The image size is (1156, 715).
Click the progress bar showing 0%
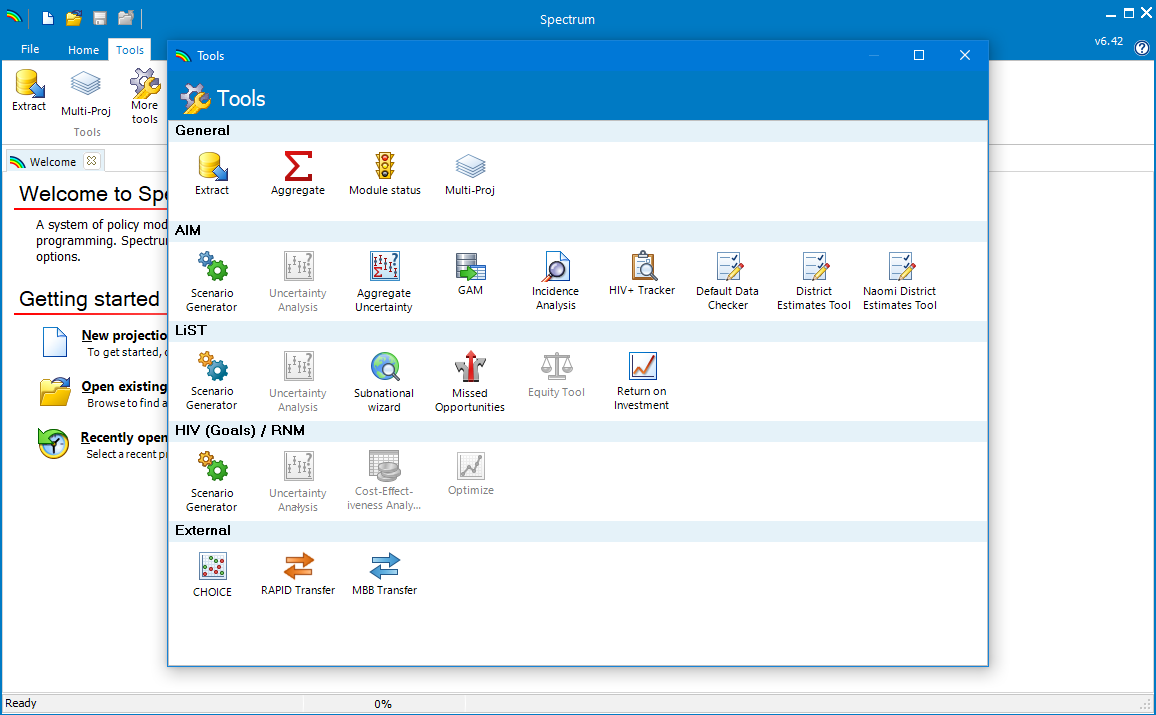point(383,704)
